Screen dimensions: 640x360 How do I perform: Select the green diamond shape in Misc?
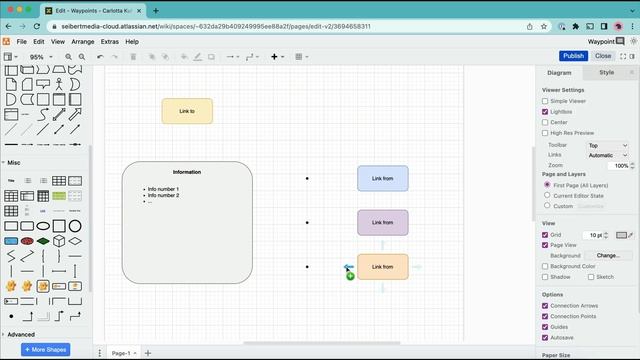(43, 241)
